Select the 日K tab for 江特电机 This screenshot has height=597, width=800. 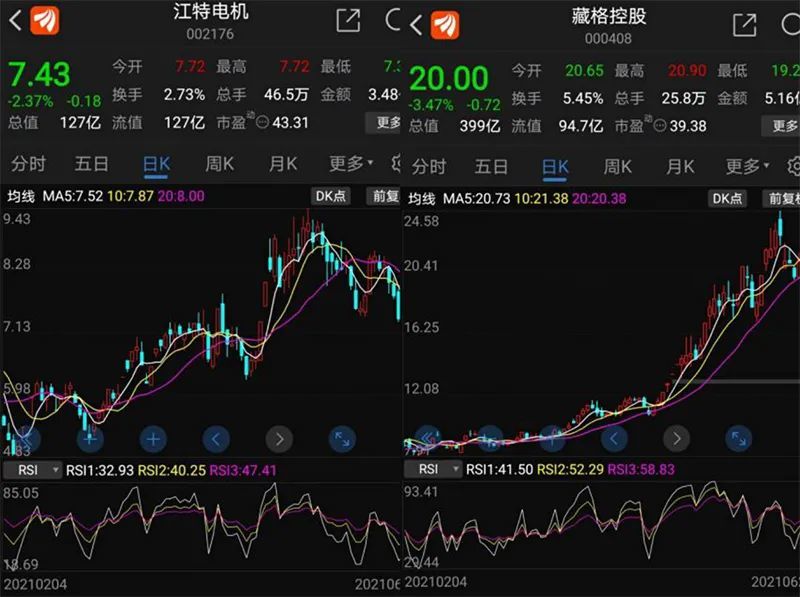(156, 164)
